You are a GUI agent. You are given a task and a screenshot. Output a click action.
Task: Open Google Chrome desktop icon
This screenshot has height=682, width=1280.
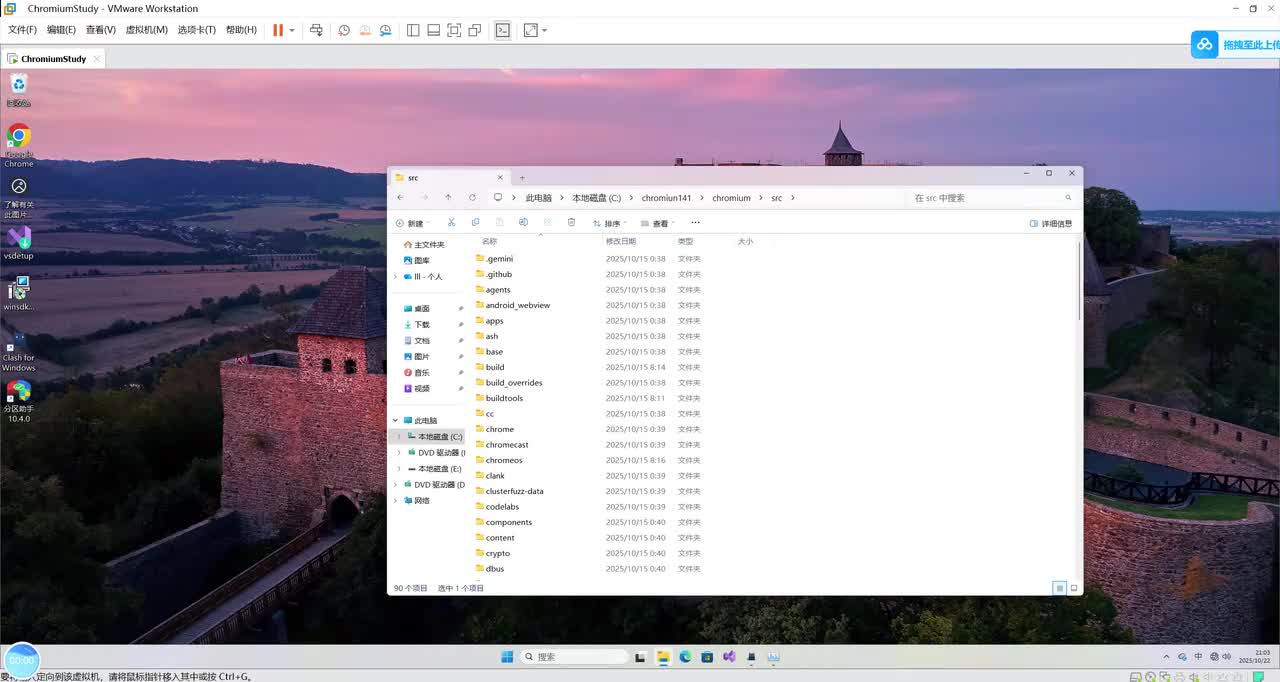click(18, 146)
